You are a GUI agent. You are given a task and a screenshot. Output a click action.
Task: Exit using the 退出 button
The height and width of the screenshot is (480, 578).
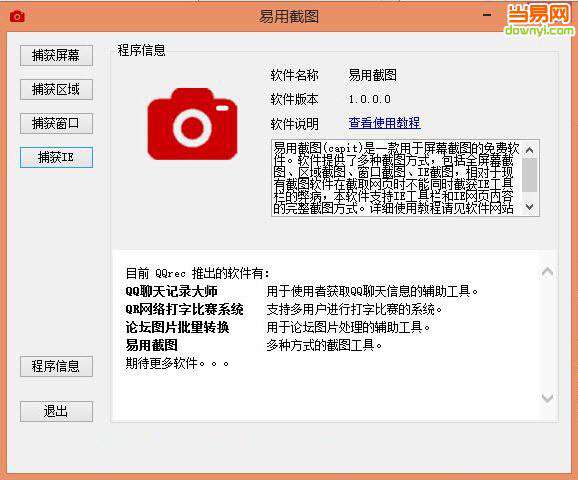56,411
